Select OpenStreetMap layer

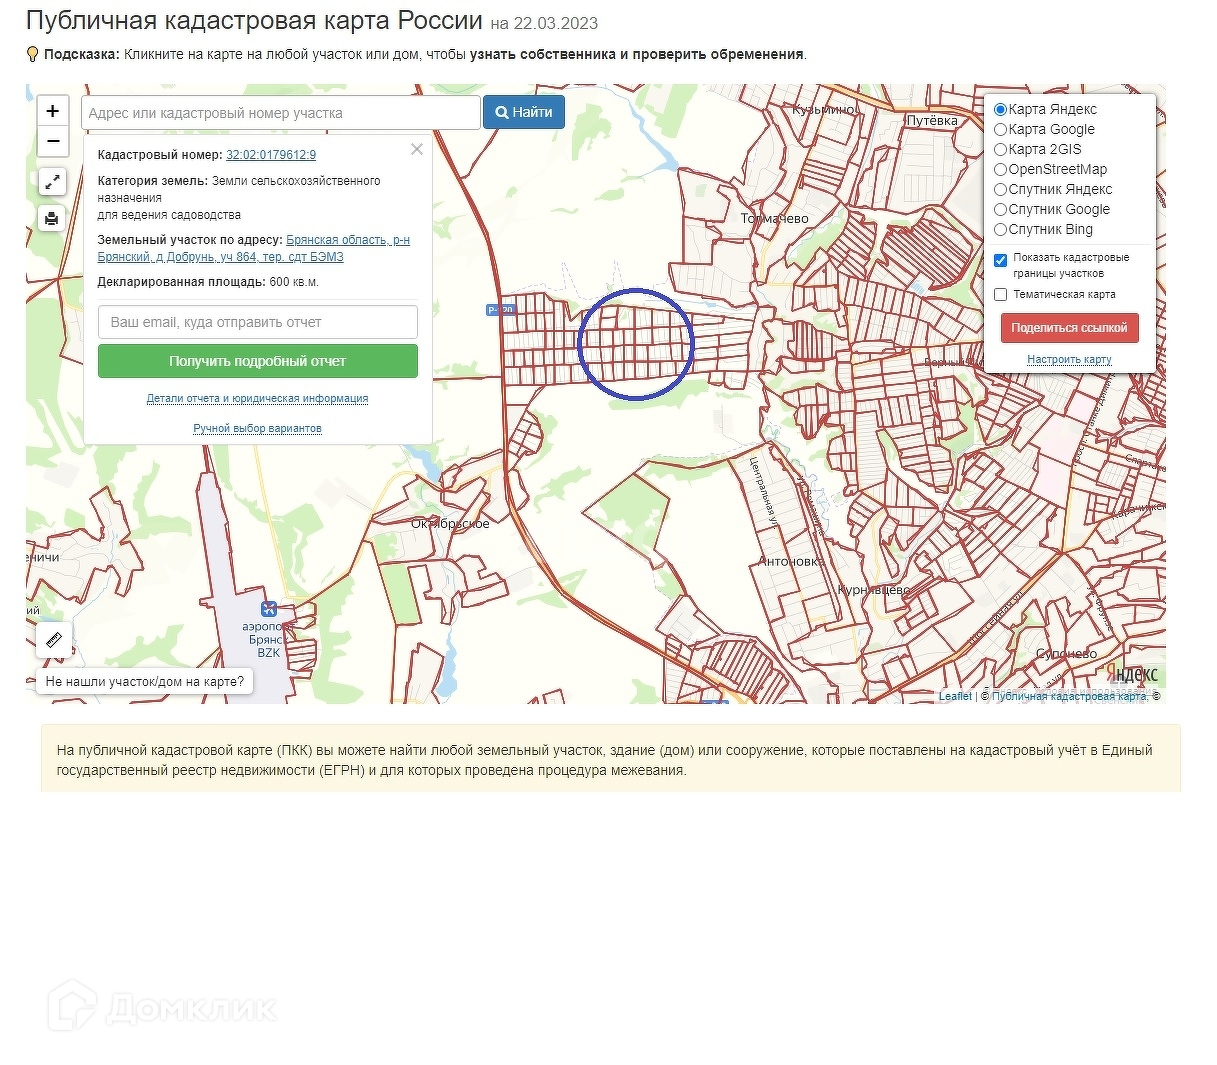[x=1001, y=170]
